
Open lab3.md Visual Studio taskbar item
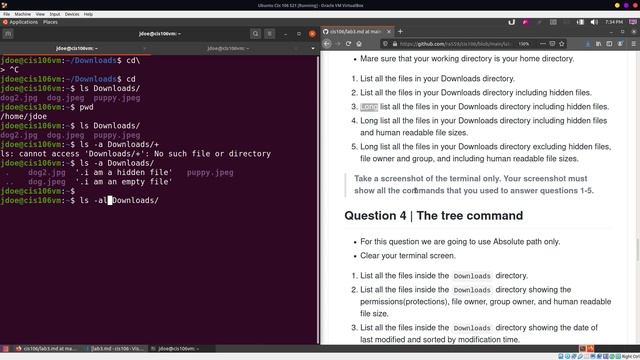tap(115, 349)
